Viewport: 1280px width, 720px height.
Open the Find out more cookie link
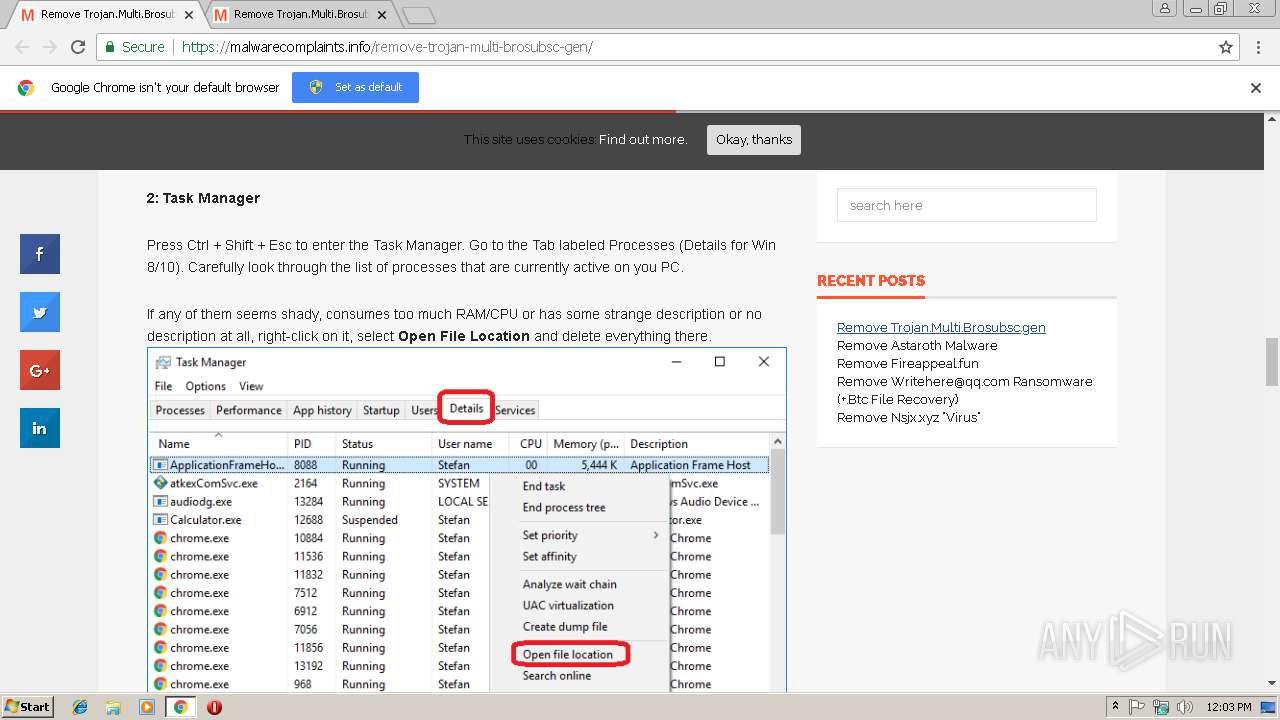643,140
